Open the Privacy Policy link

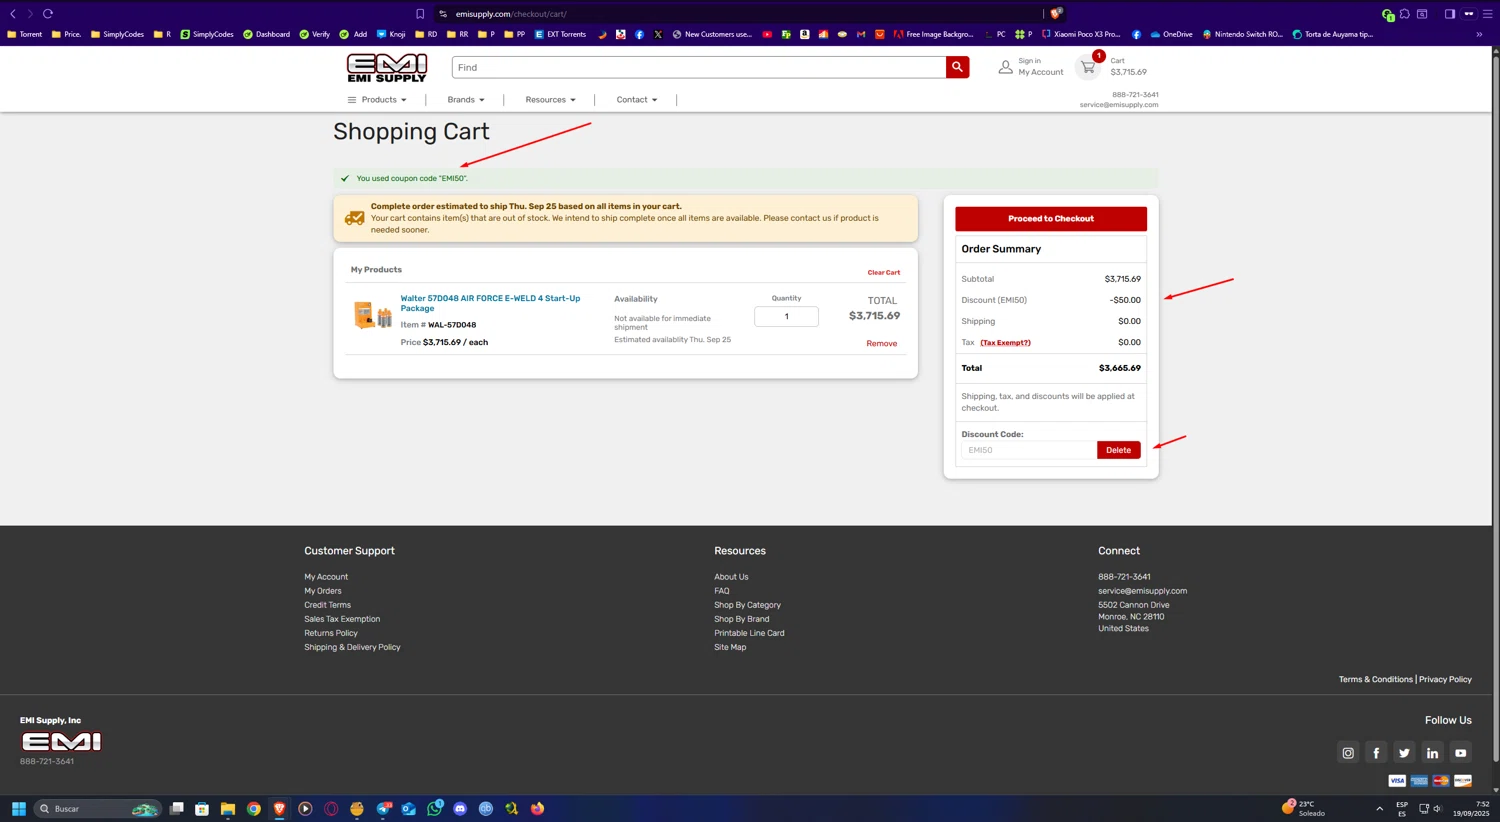[x=1445, y=680]
